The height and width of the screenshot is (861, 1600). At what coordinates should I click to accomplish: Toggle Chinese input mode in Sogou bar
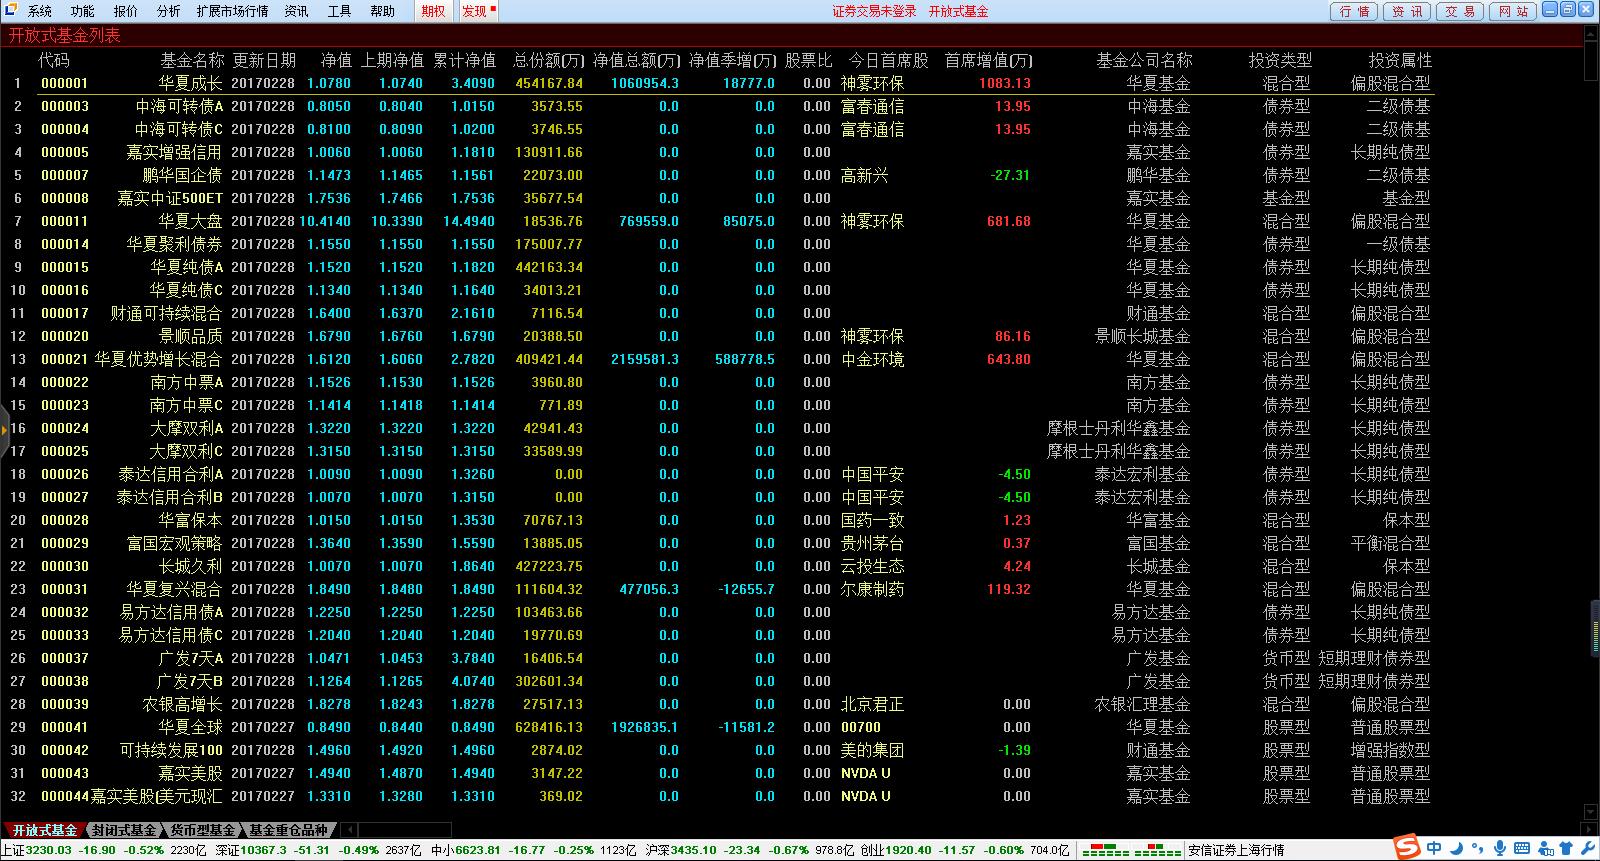point(1435,849)
